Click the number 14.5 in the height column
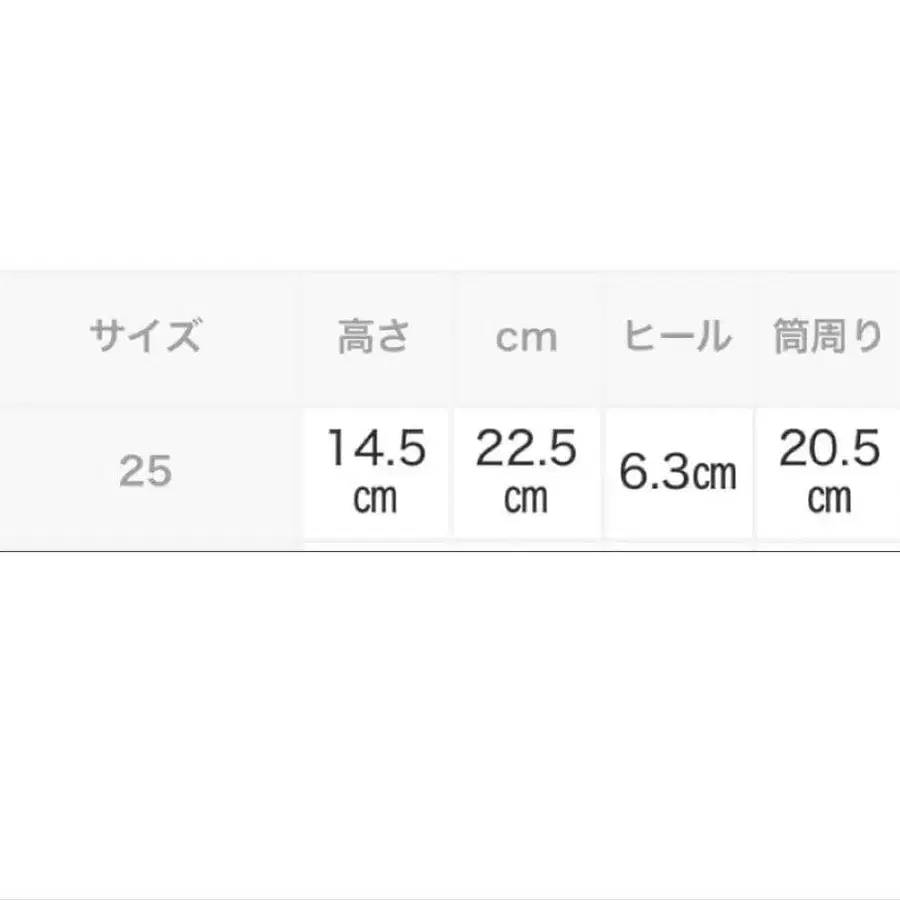The height and width of the screenshot is (900, 900). (x=377, y=448)
